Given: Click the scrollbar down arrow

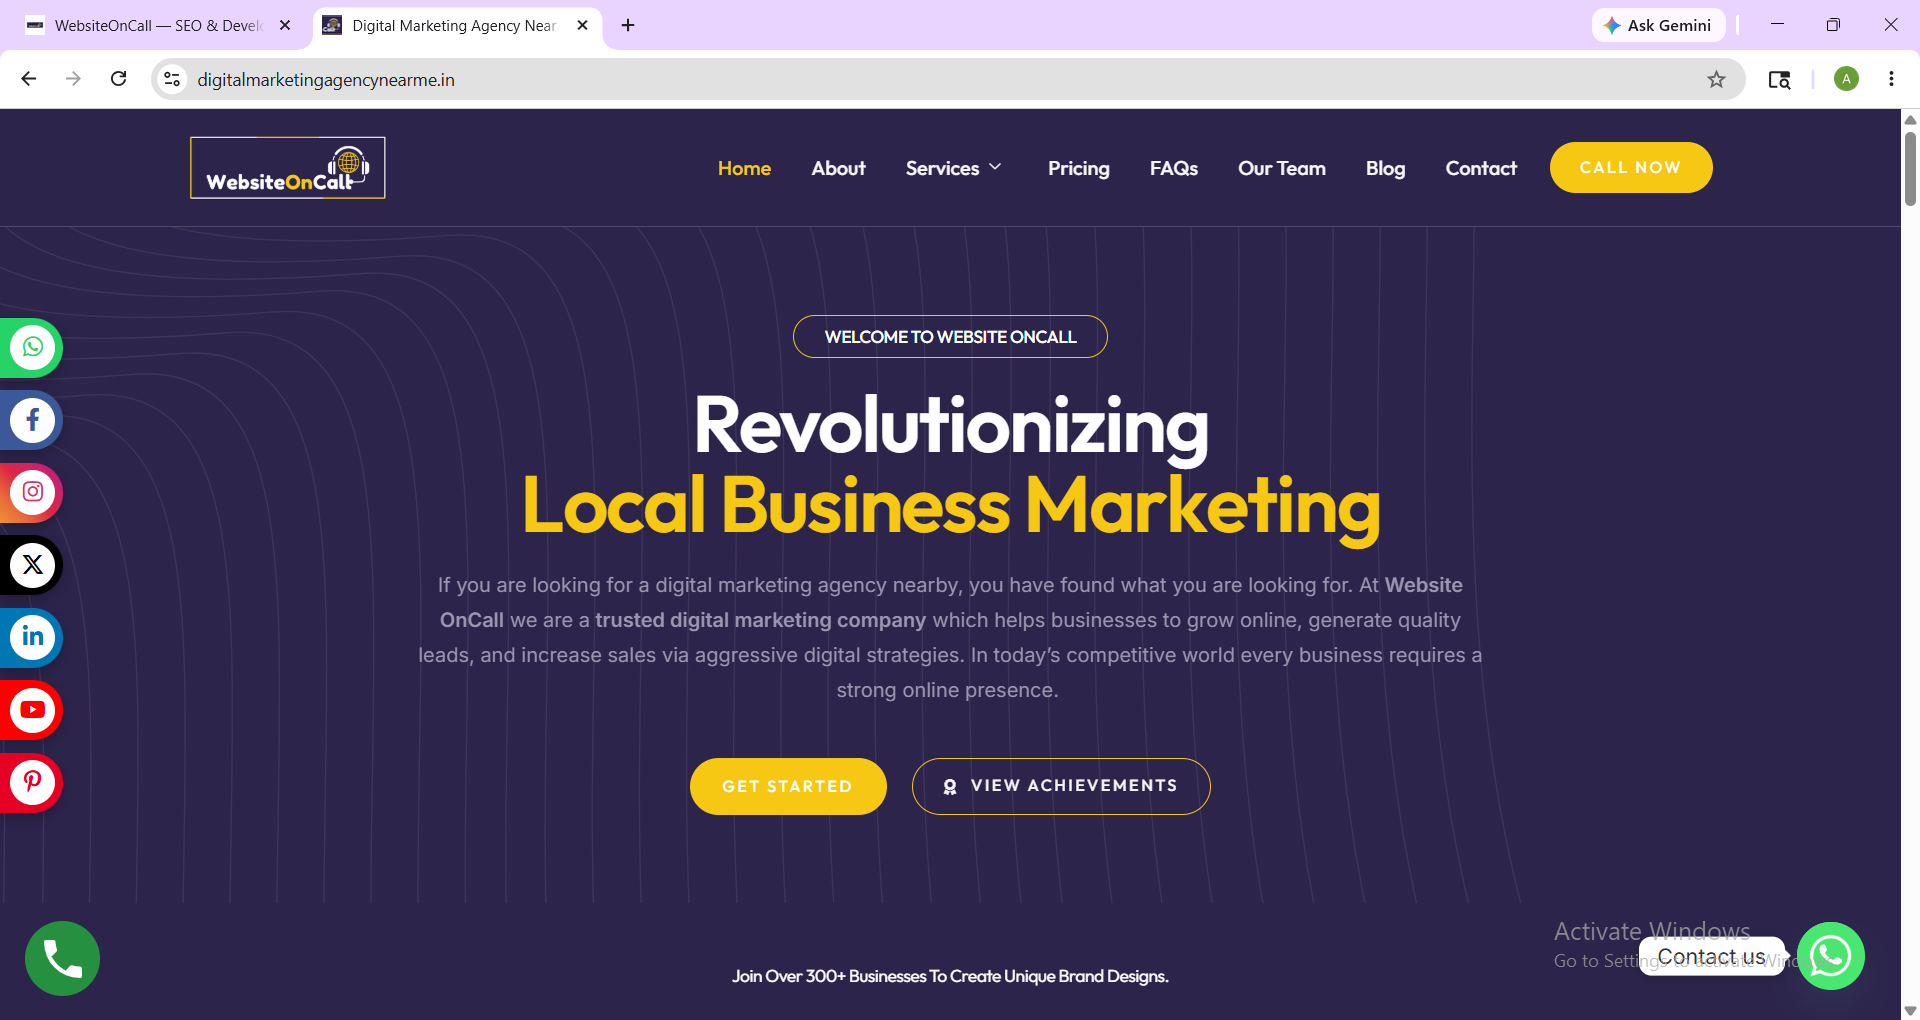Looking at the screenshot, I should pos(1910,1010).
